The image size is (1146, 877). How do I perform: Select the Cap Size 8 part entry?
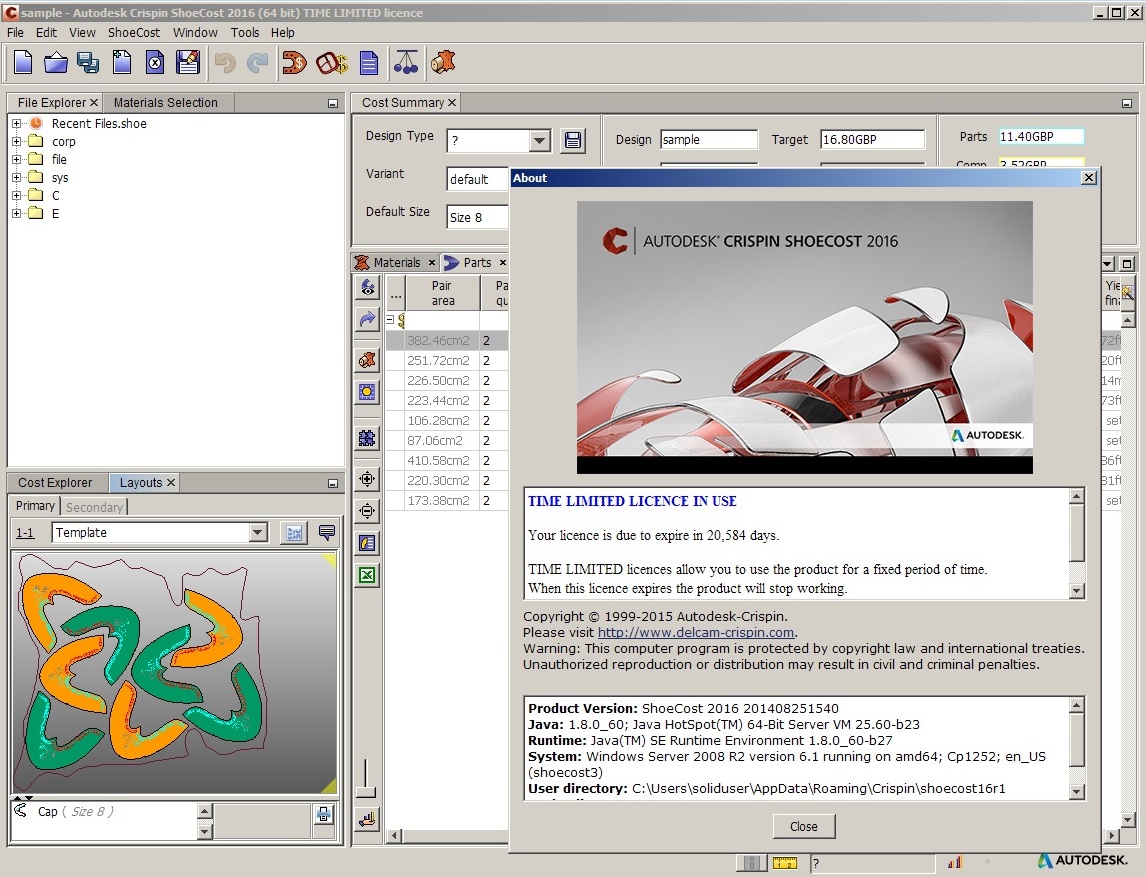75,812
